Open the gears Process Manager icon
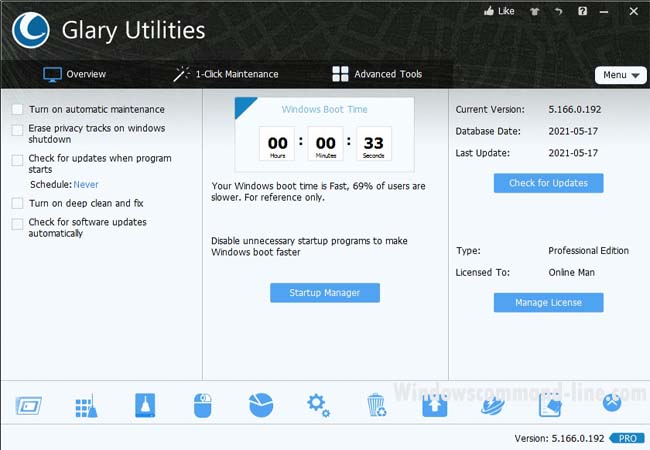Viewport: 650px width, 450px height. (318, 405)
